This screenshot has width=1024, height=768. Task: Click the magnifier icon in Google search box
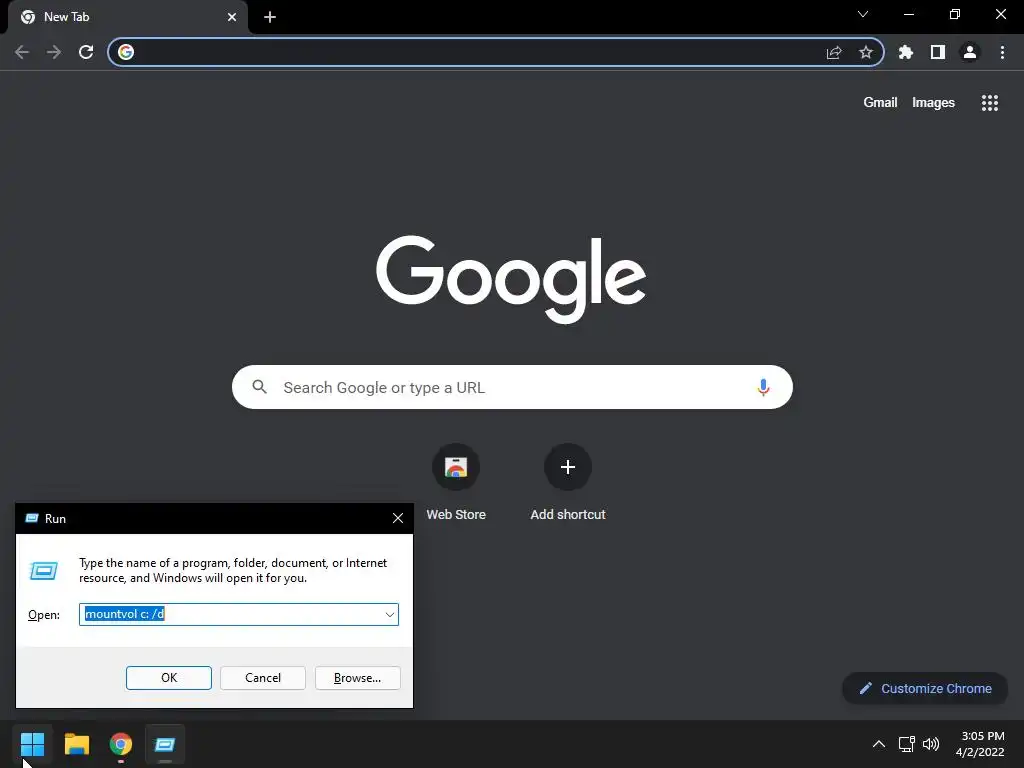(x=259, y=387)
